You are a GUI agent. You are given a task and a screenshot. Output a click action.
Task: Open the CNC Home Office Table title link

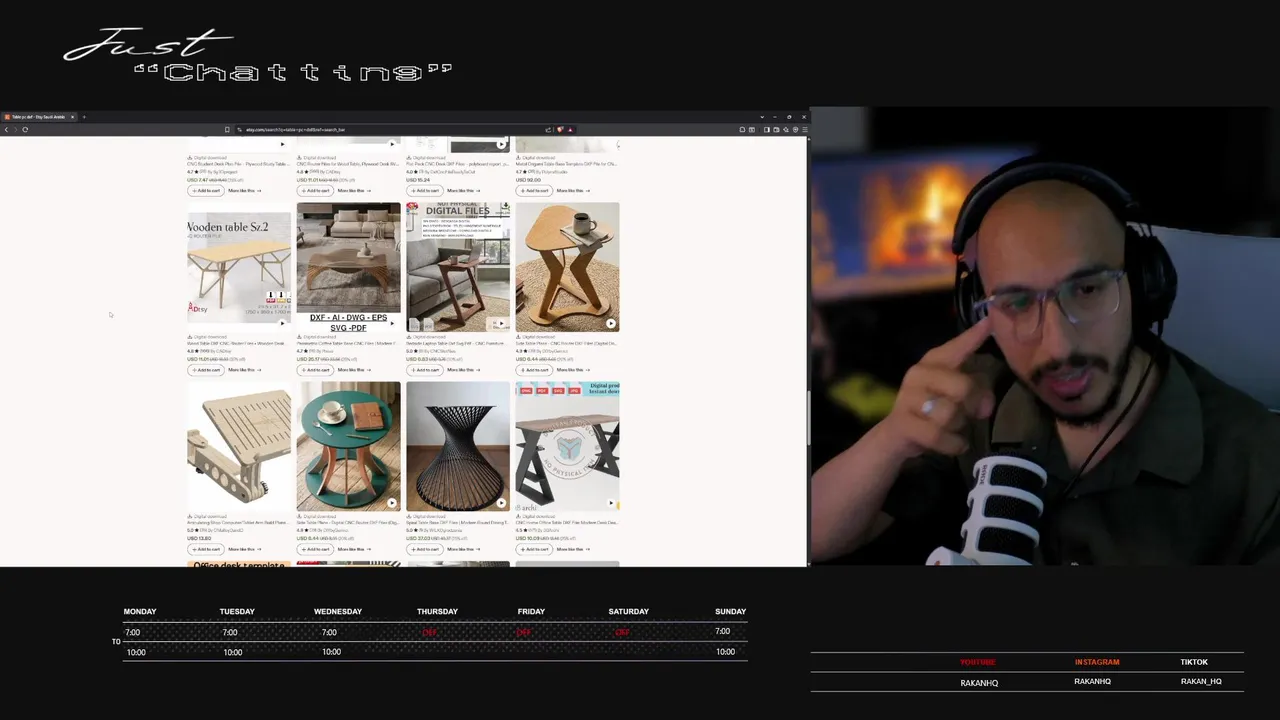click(x=567, y=522)
